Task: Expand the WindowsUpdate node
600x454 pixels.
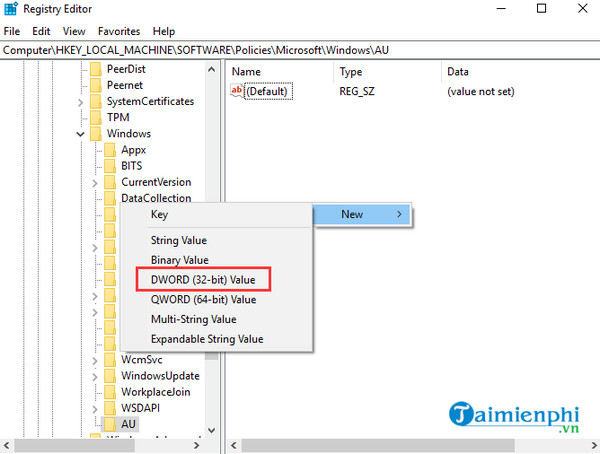Action: point(95,377)
